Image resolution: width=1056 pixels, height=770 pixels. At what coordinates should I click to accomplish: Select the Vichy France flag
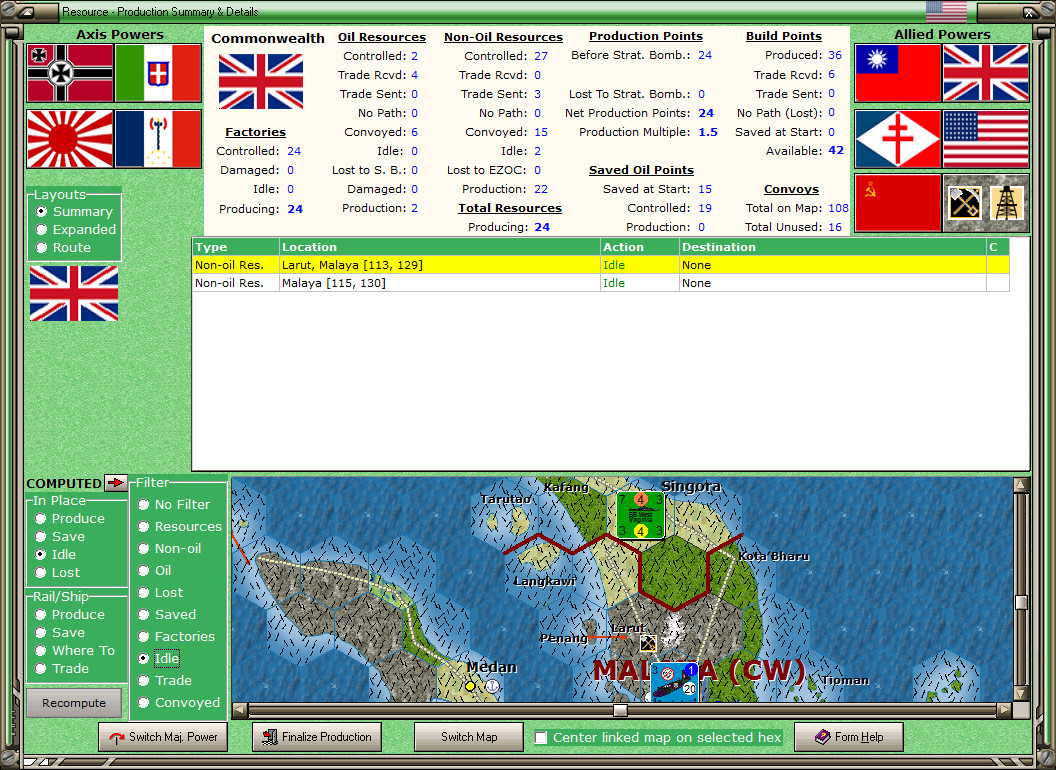[x=158, y=139]
